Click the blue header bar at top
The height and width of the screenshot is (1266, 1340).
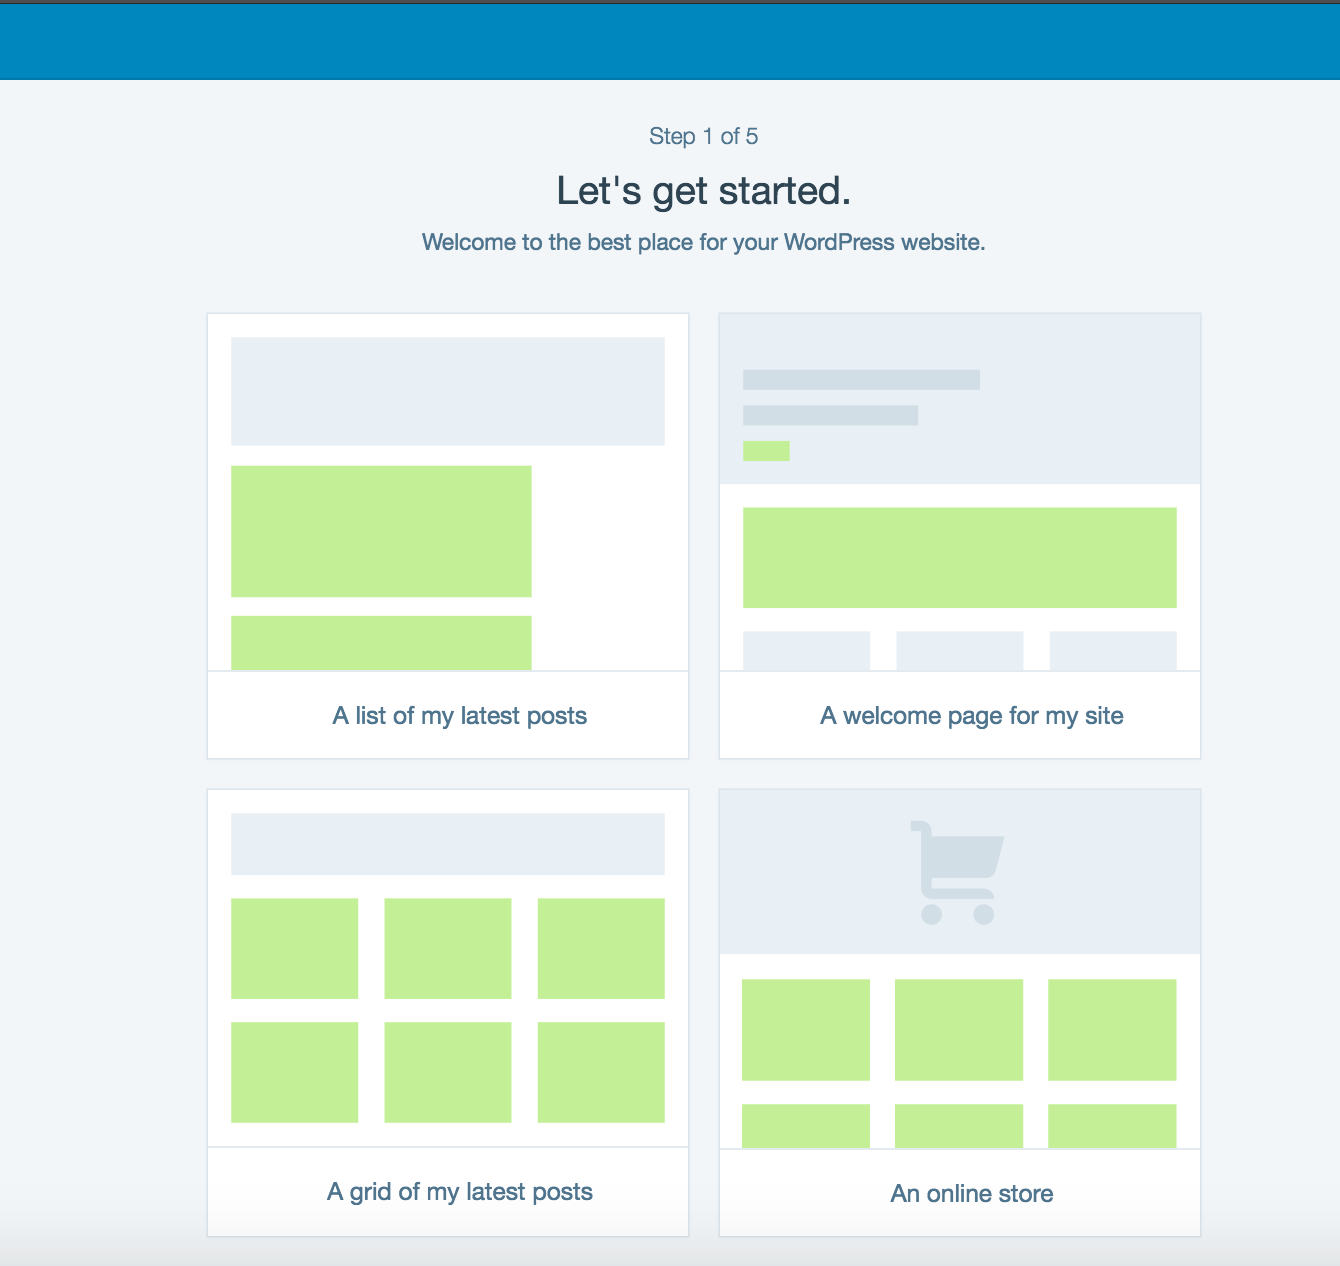670,42
